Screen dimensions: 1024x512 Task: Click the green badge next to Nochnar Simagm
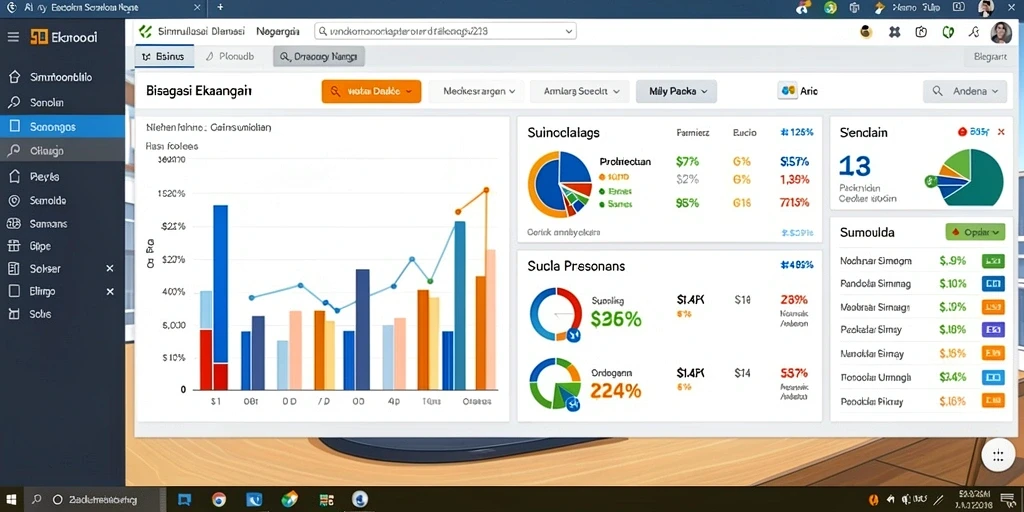(993, 261)
